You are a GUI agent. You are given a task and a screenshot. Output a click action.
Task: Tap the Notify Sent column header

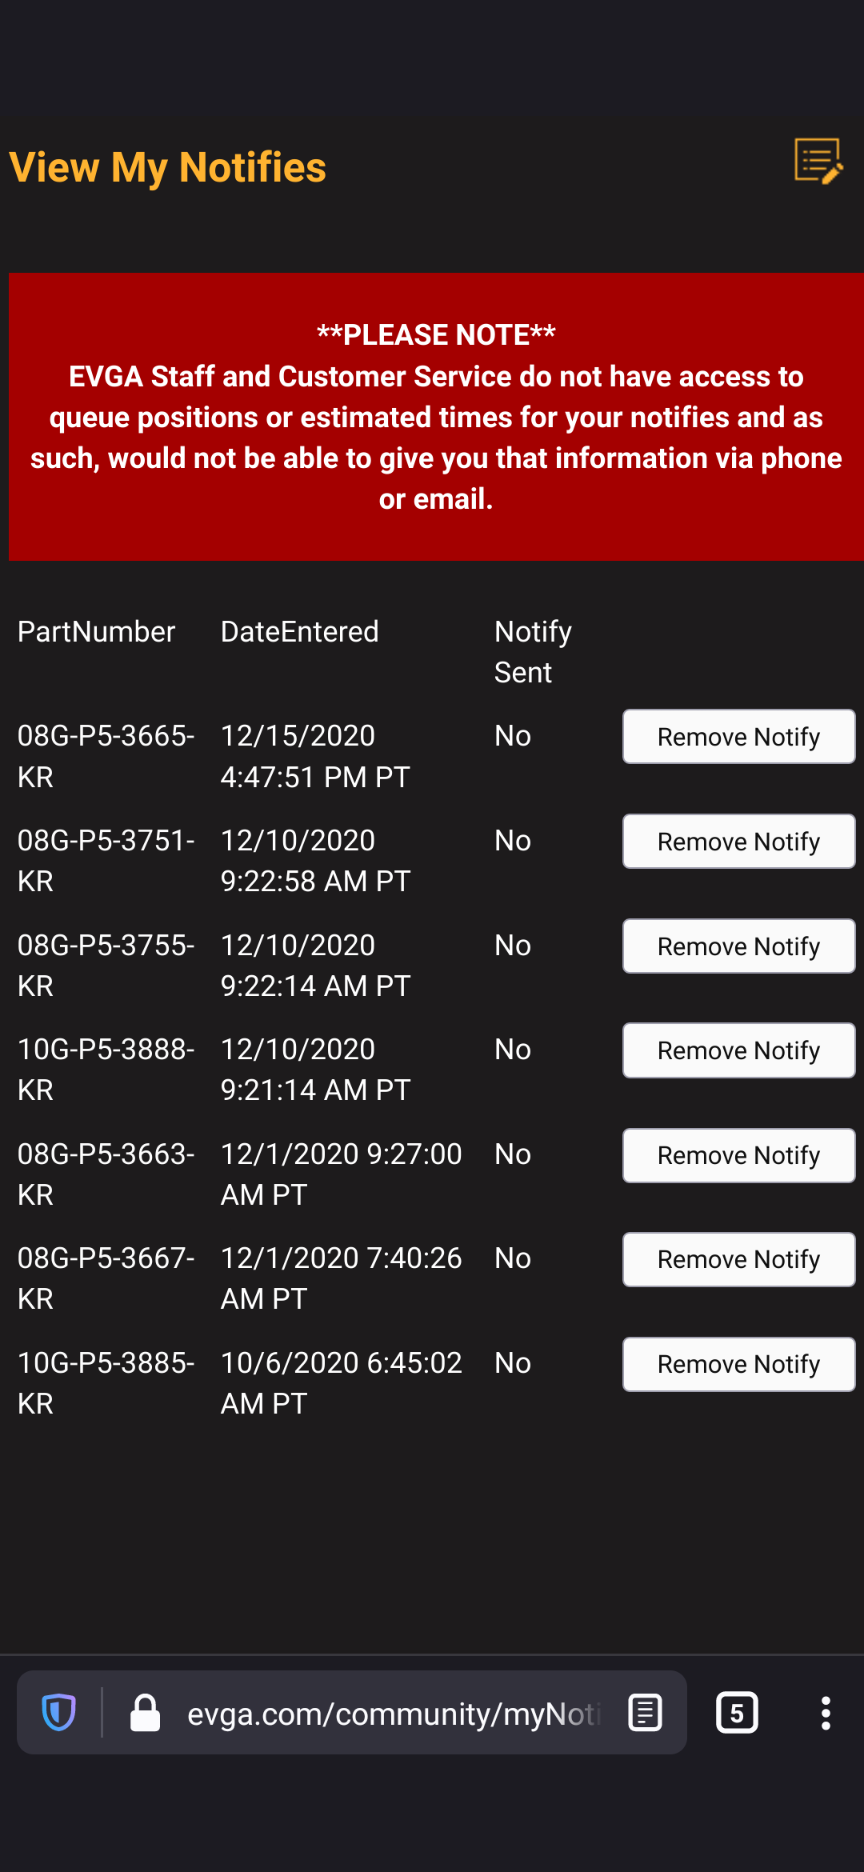pyautogui.click(x=532, y=651)
